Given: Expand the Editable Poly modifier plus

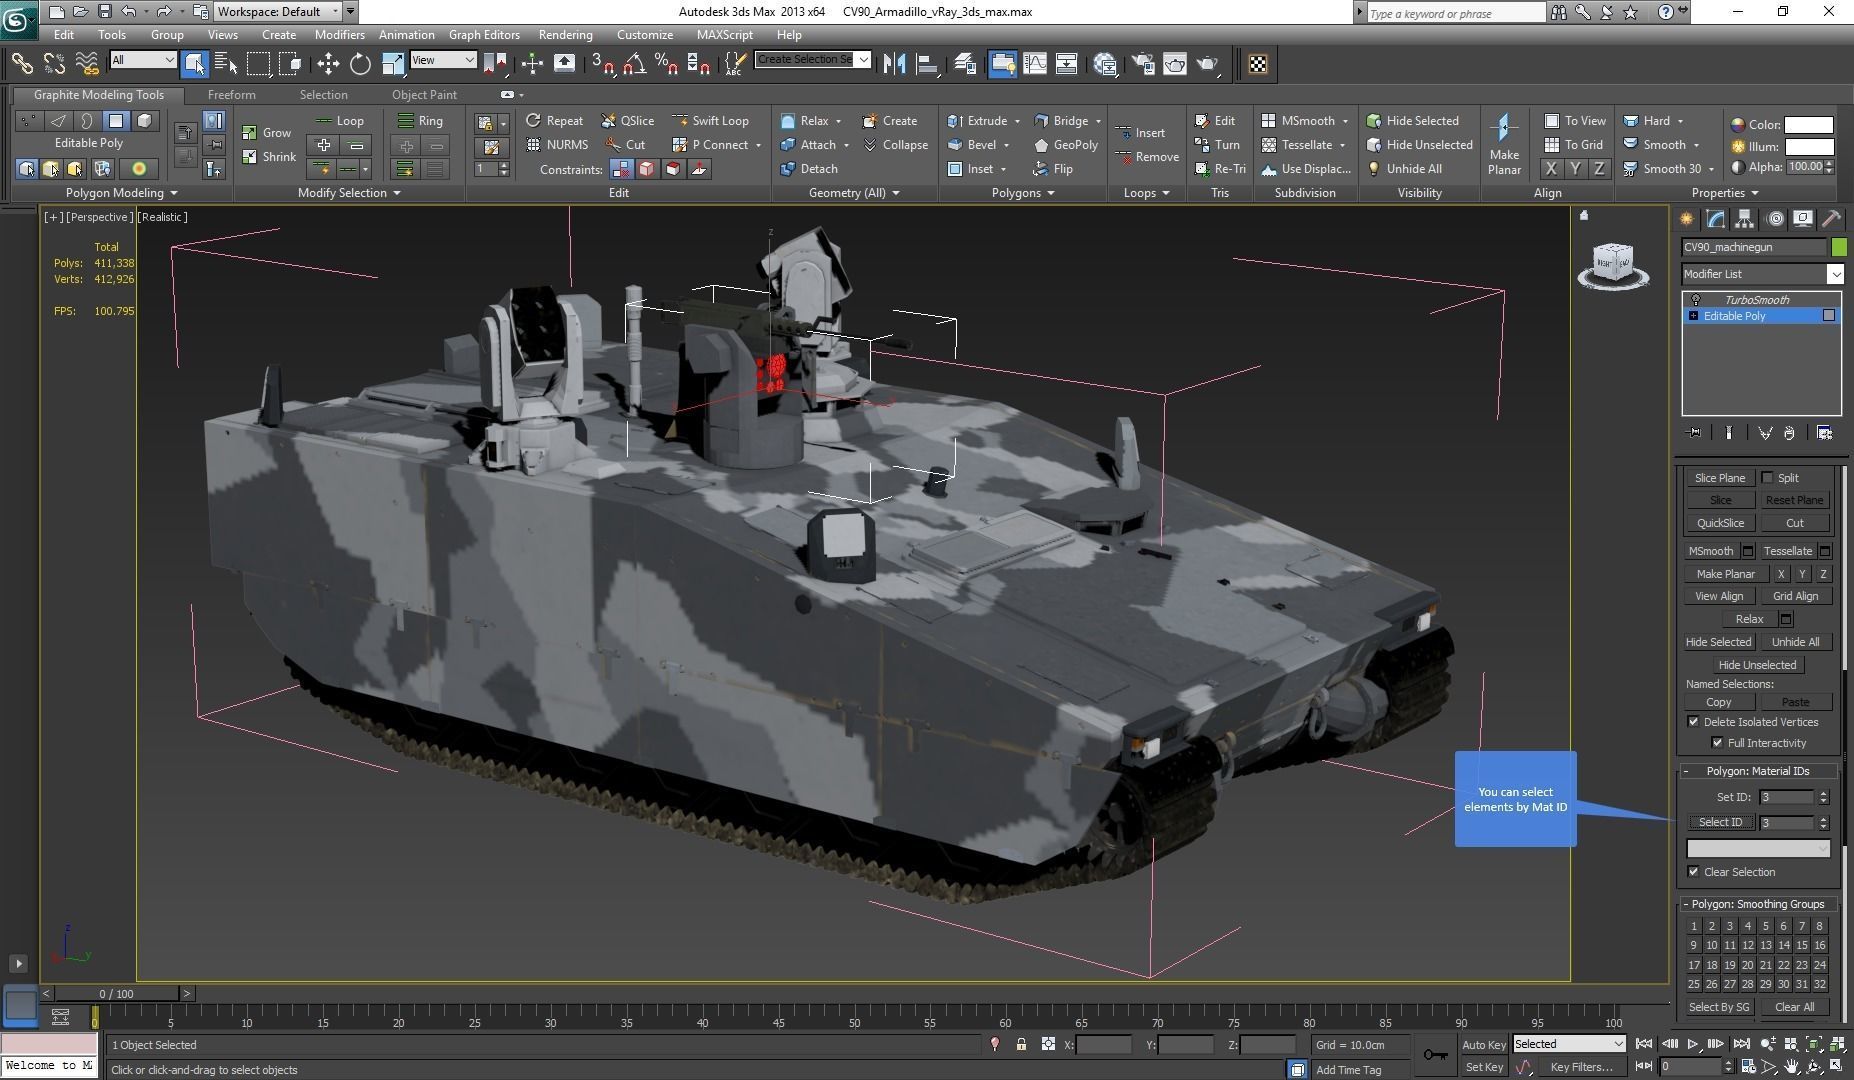Looking at the screenshot, I should point(1693,316).
